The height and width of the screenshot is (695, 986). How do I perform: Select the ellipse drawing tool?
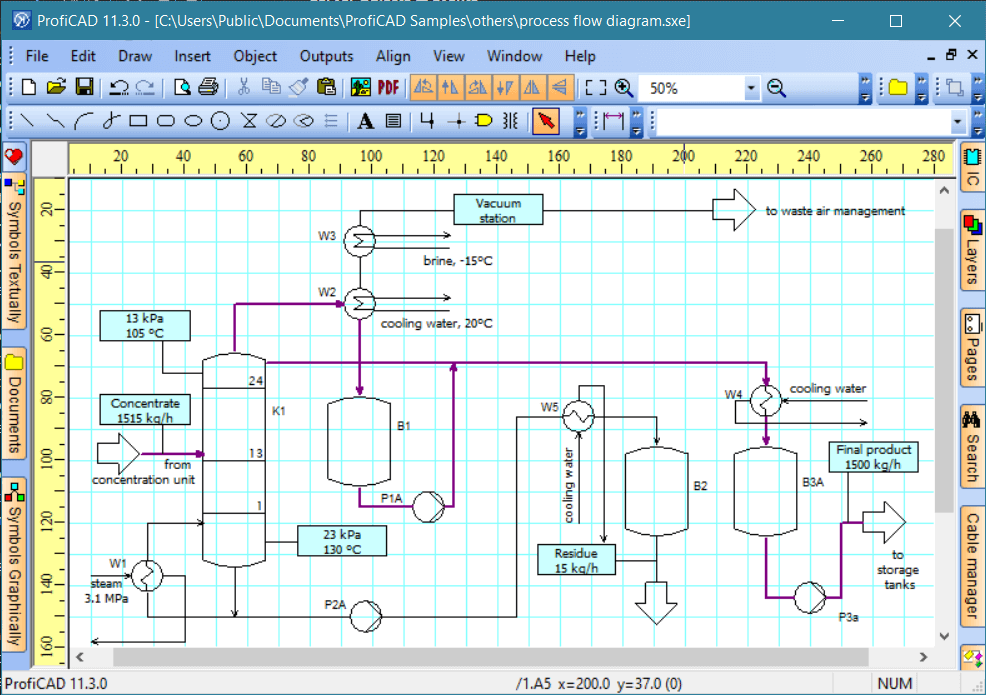(194, 122)
